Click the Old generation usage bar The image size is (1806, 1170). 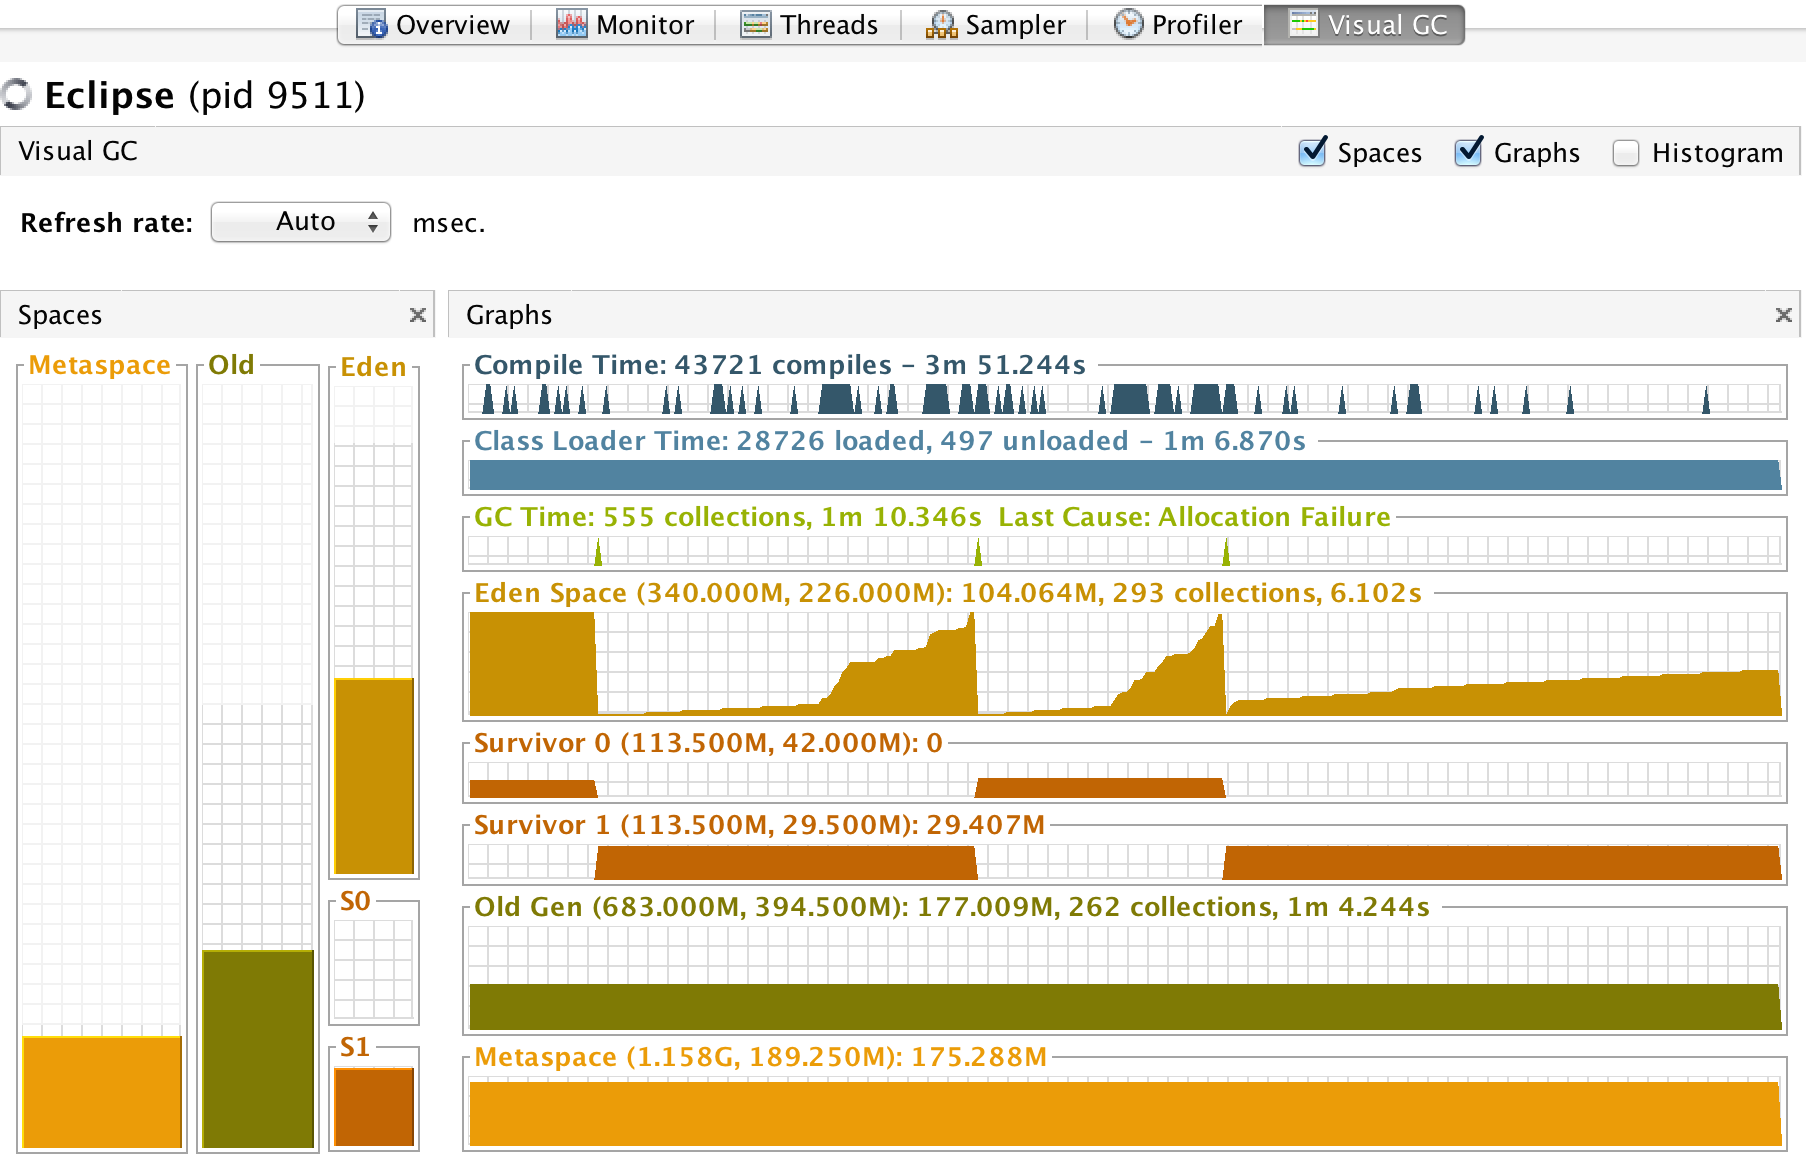point(258,1047)
